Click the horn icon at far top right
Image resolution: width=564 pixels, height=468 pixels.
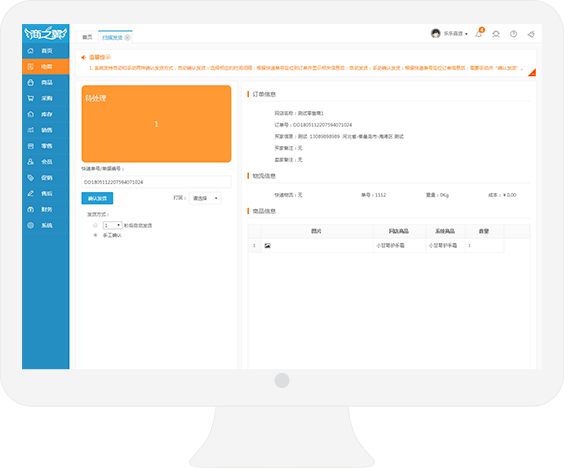pos(531,34)
